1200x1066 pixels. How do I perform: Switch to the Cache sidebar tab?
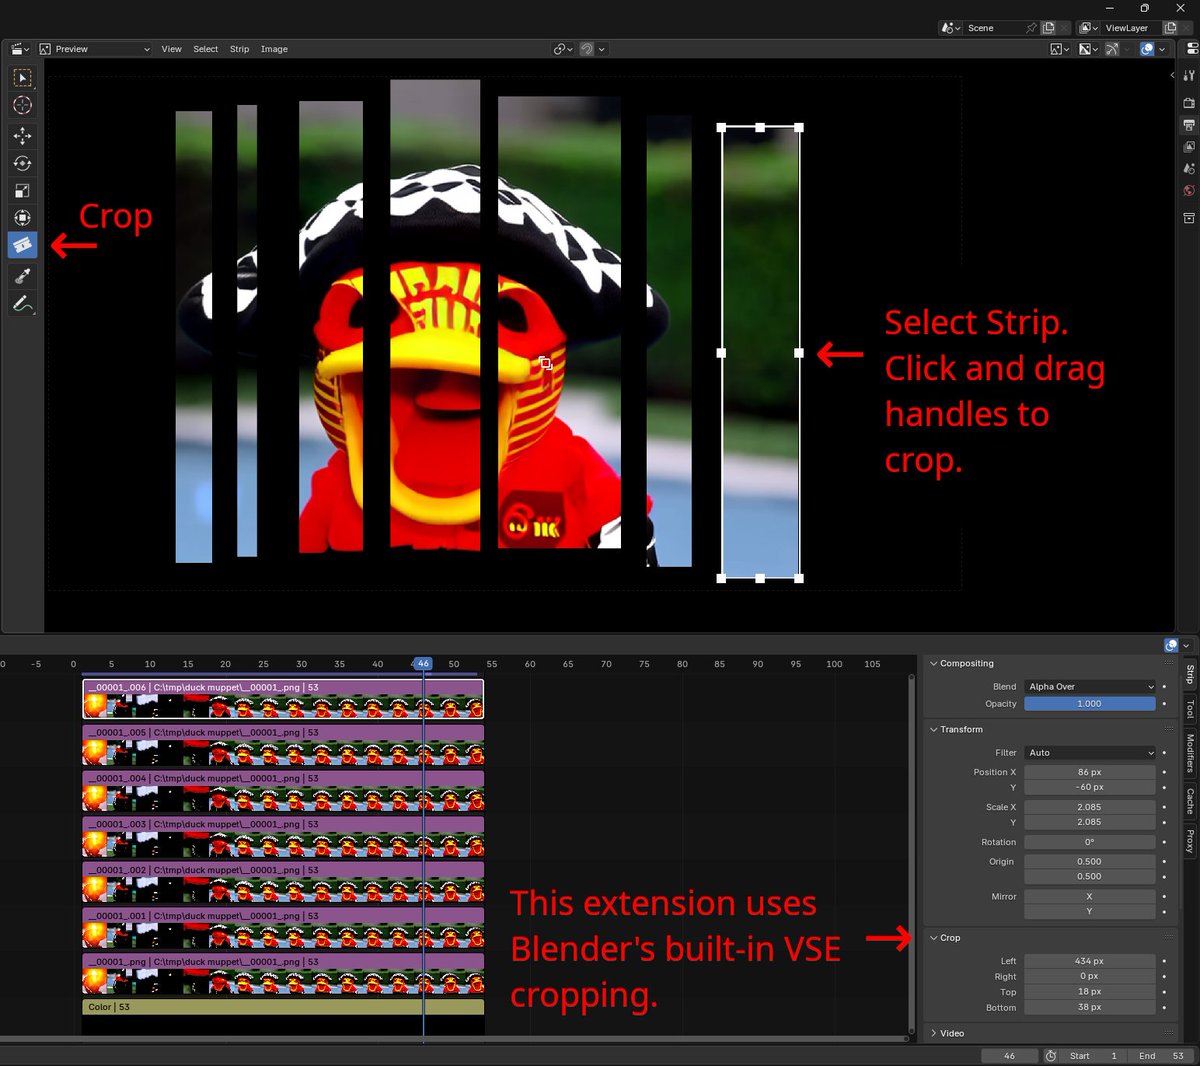coord(1190,800)
